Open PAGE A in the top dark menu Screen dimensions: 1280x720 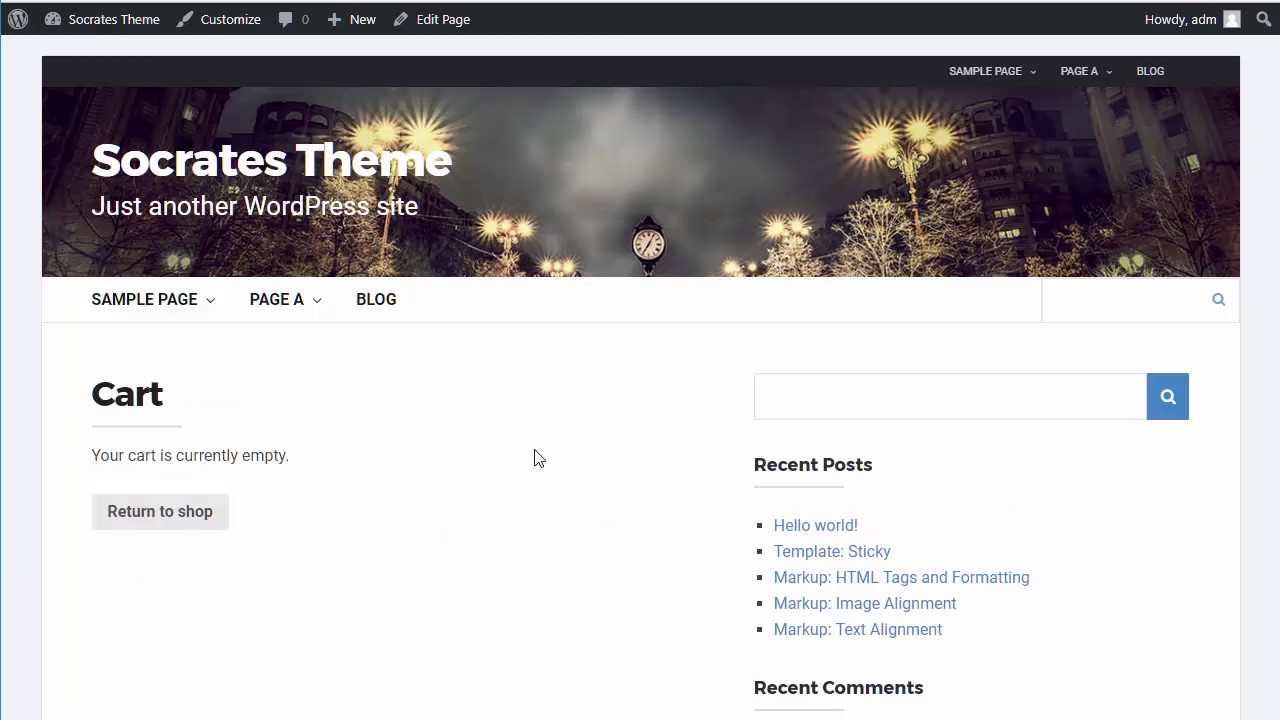(1079, 71)
